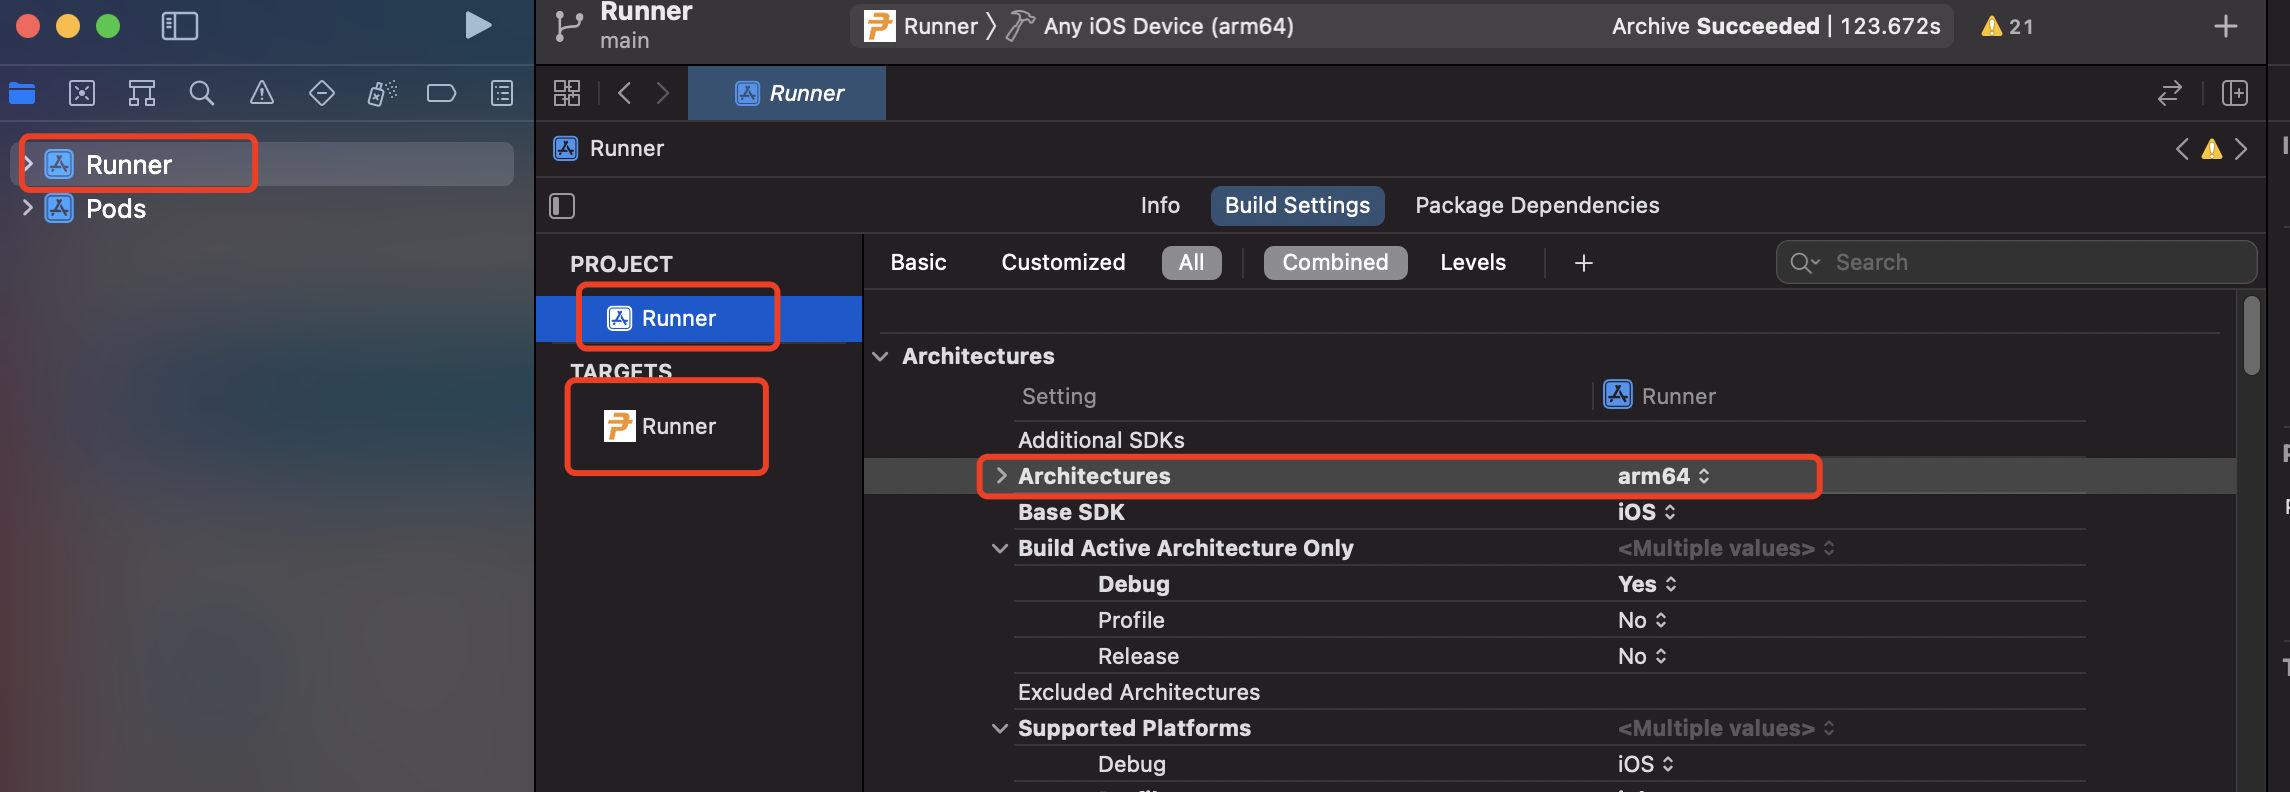Switch to the Build Settings tab
2290x792 pixels.
(1297, 205)
